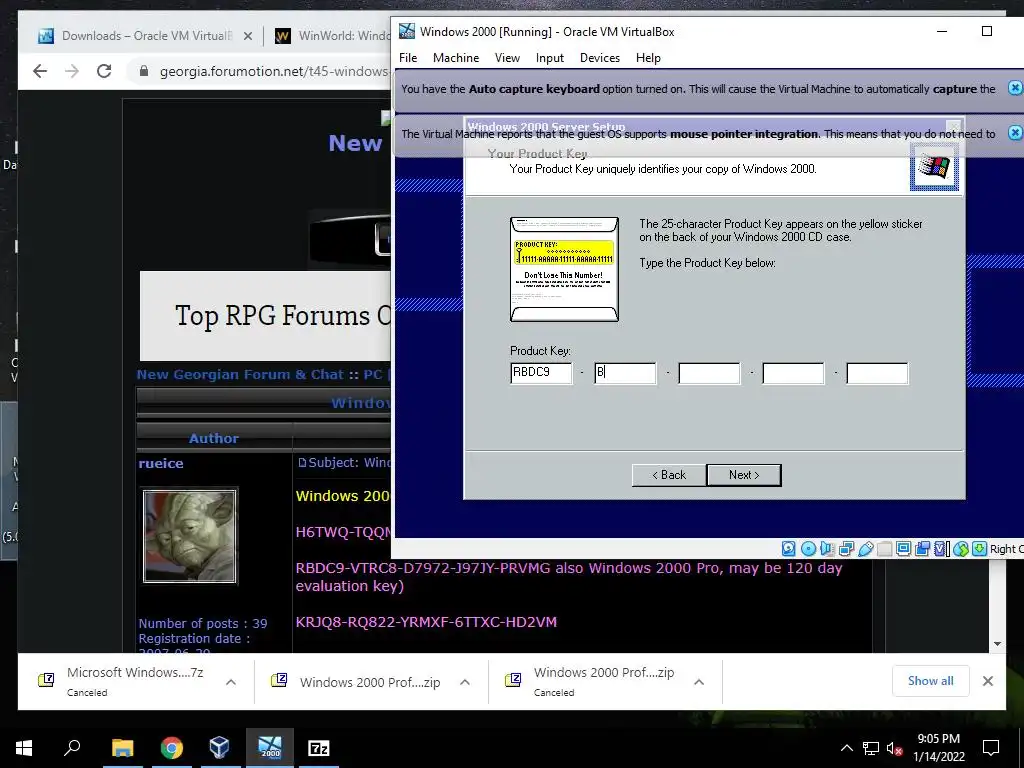Image resolution: width=1024 pixels, height=768 pixels.
Task: Click the Next button in Windows 2000 Setup
Action: [744, 475]
